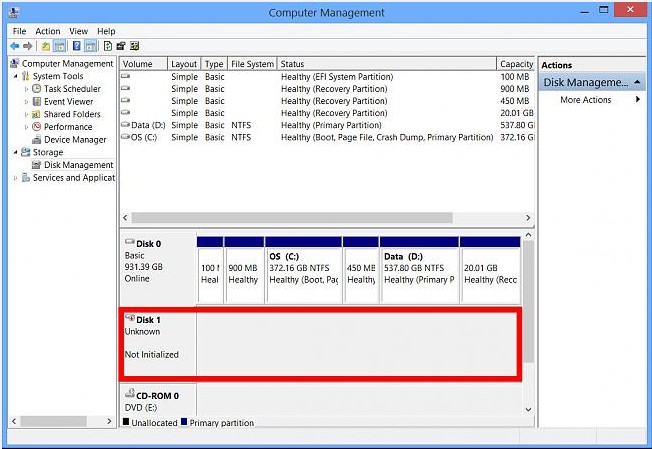Screen dimensions: 652x449
Task: Open the Action menu
Action: (x=48, y=31)
